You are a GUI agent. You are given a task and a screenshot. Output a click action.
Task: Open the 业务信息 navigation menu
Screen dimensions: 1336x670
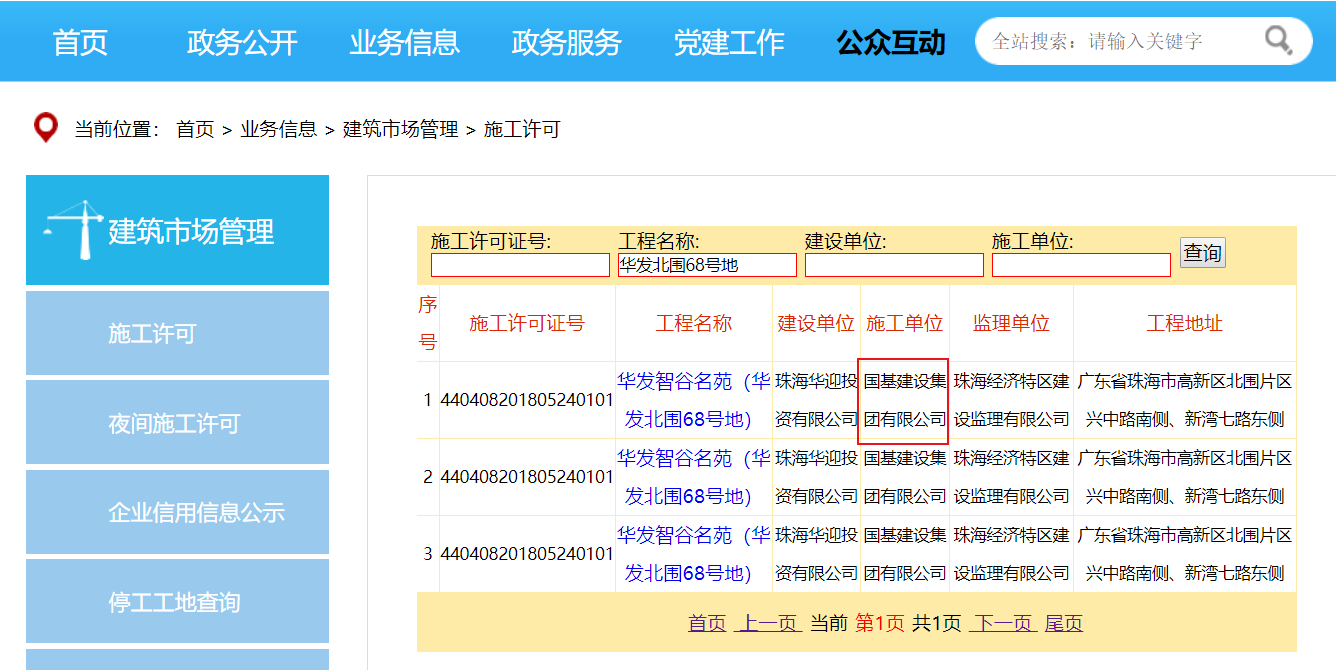click(x=404, y=42)
